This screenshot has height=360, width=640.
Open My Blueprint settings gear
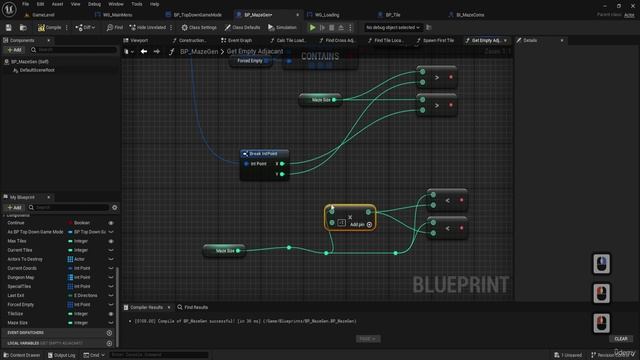(x=115, y=207)
